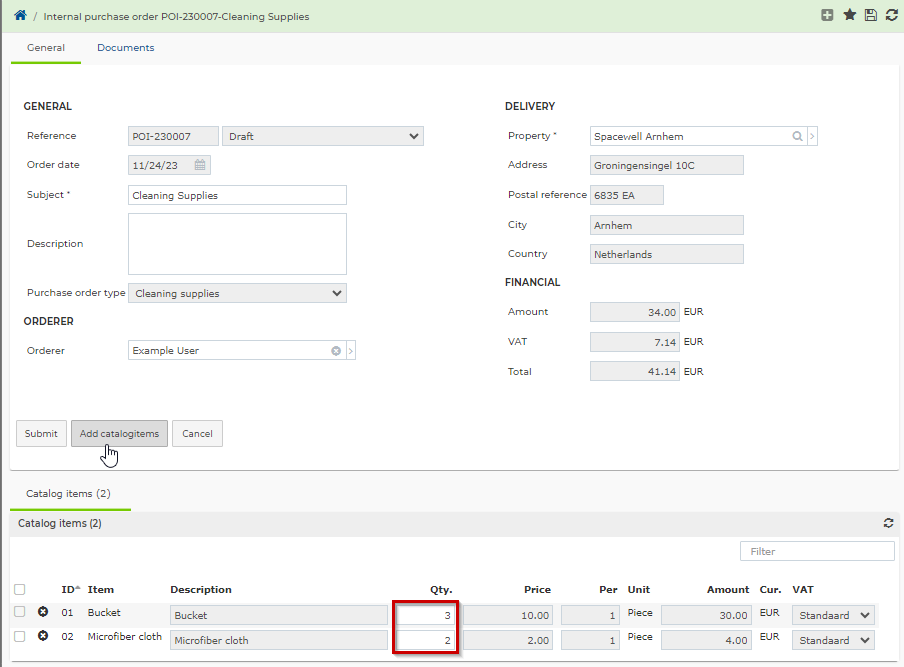Screen dimensions: 904x667
Task: Mark page as favorite with star icon
Action: coord(849,15)
